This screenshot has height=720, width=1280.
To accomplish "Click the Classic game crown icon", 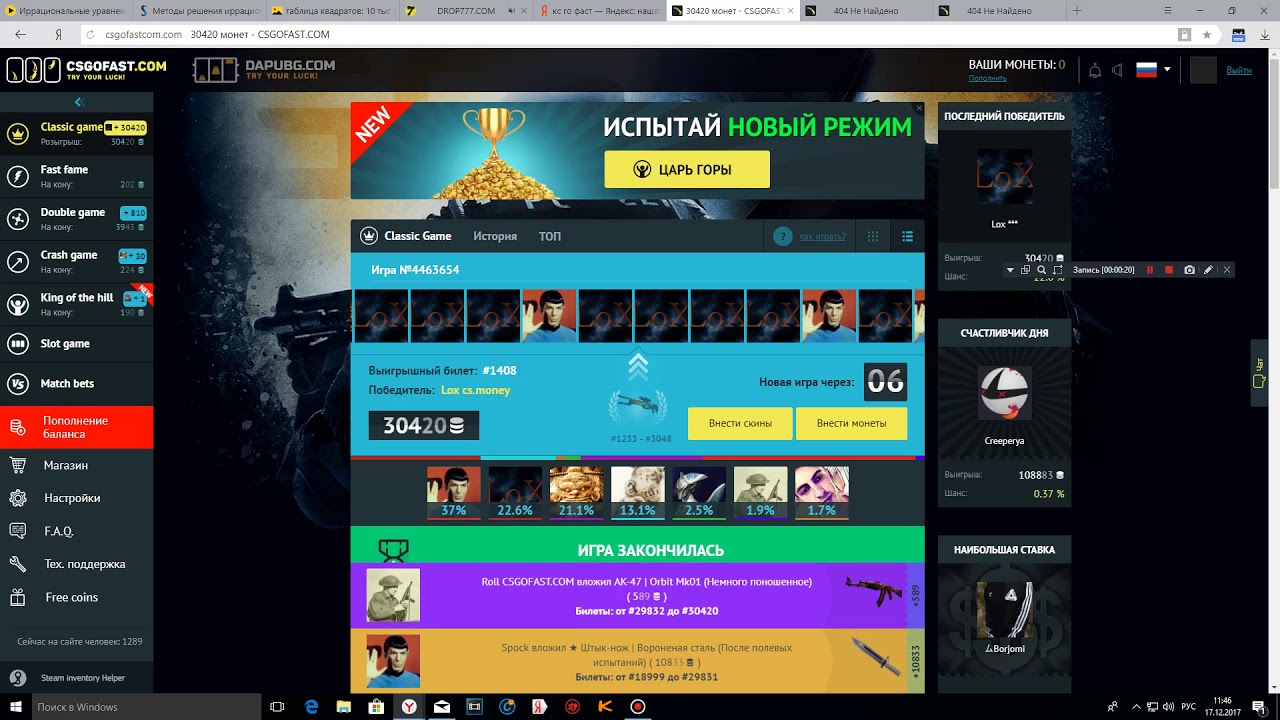I will click(x=17, y=134).
